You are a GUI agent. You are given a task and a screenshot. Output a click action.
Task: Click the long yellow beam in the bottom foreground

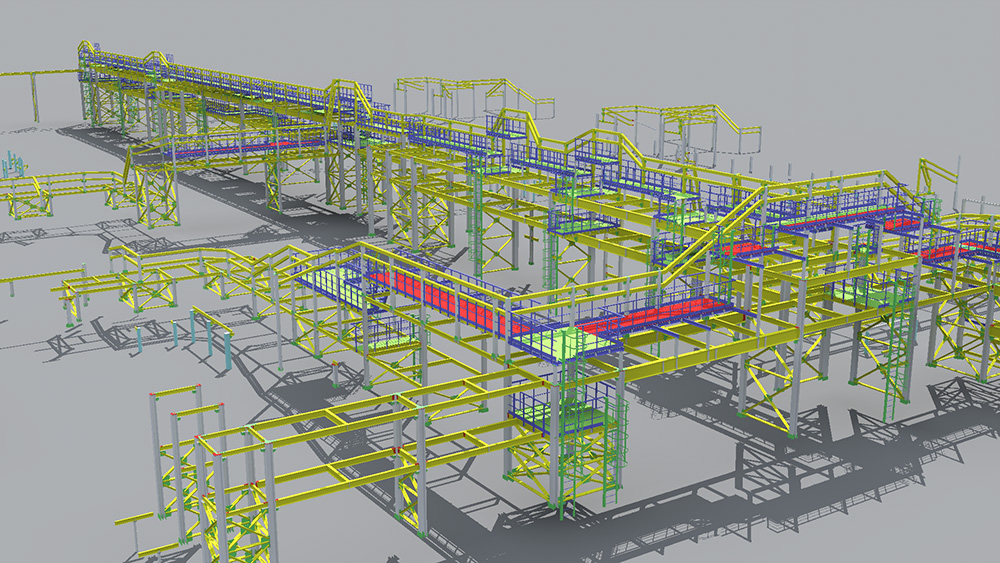pos(330,470)
